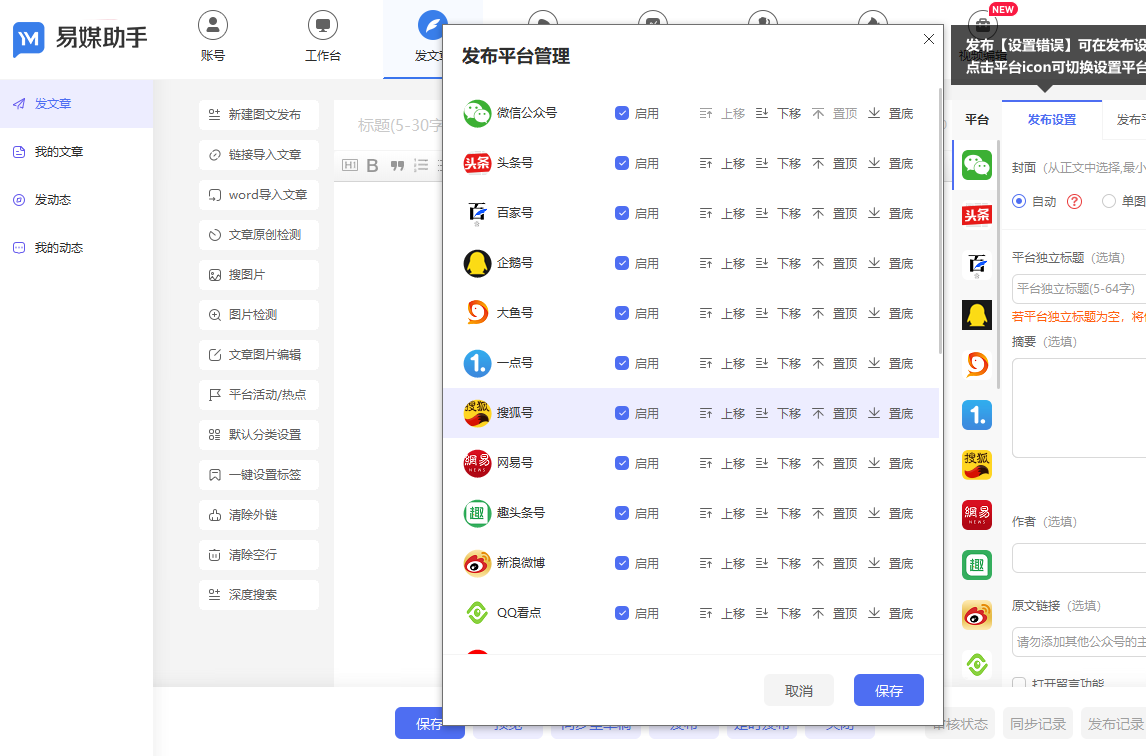Select 網易 icon in right platform strip

[x=976, y=515]
